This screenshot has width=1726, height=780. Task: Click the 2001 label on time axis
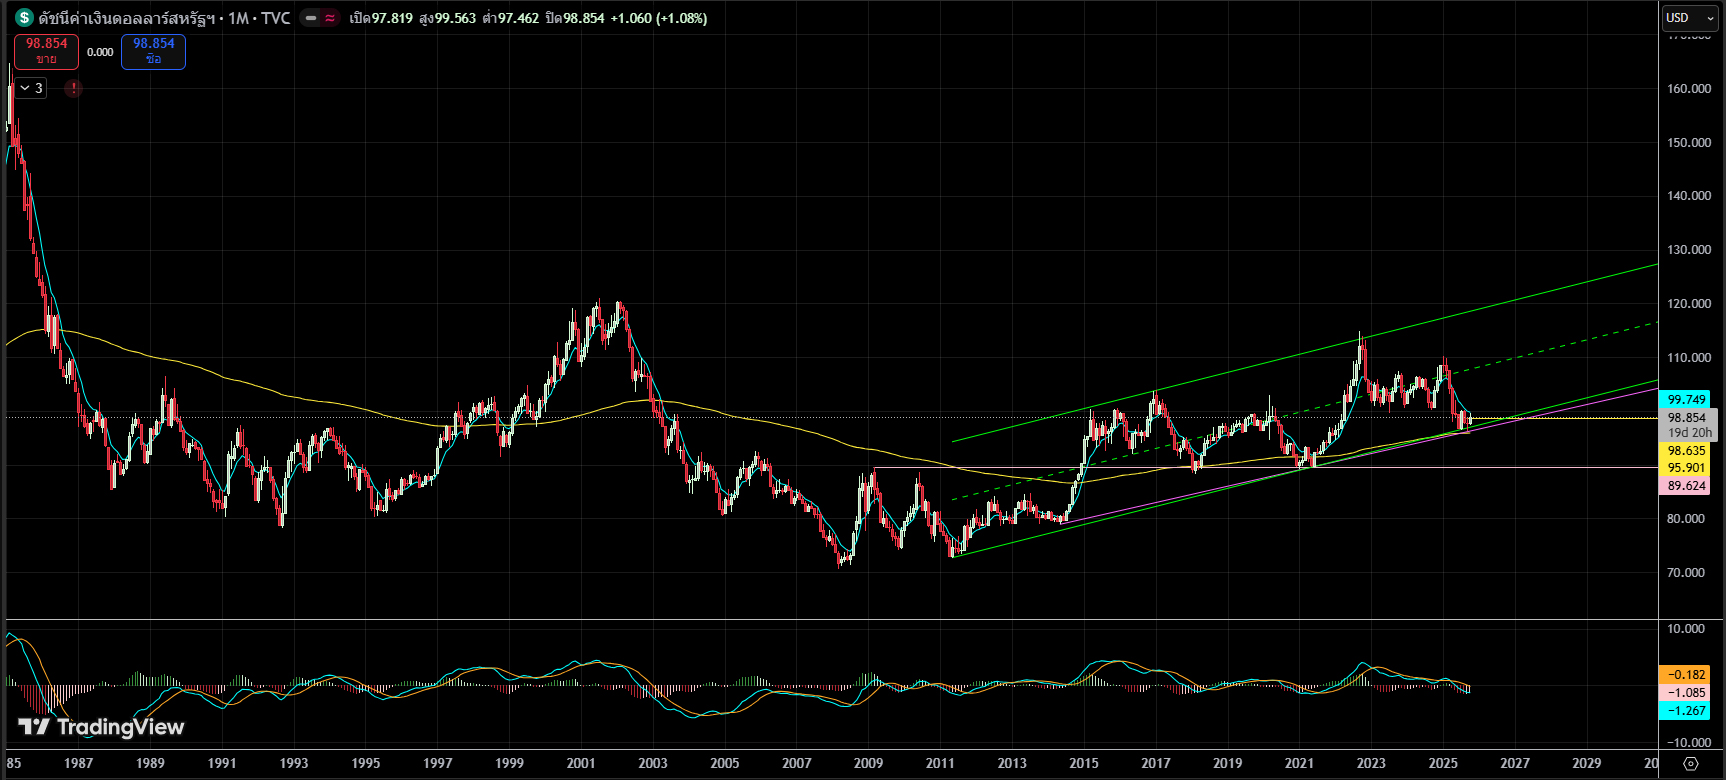pyautogui.click(x=581, y=763)
